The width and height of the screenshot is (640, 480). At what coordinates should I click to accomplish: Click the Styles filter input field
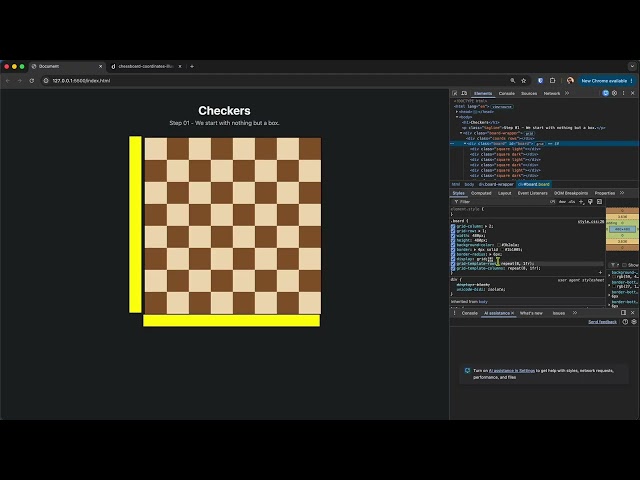pyautogui.click(x=502, y=202)
